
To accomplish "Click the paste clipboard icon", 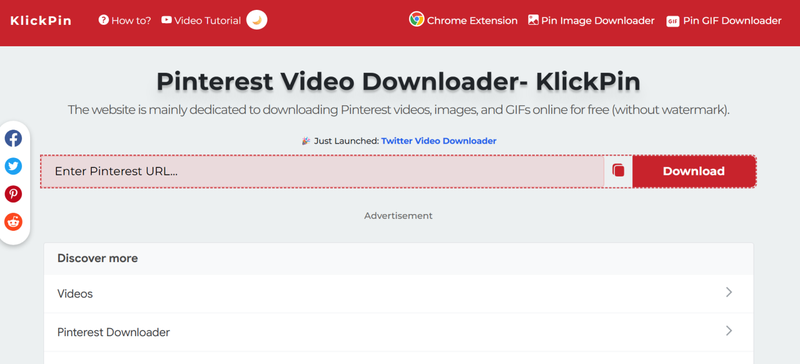I will pos(618,171).
